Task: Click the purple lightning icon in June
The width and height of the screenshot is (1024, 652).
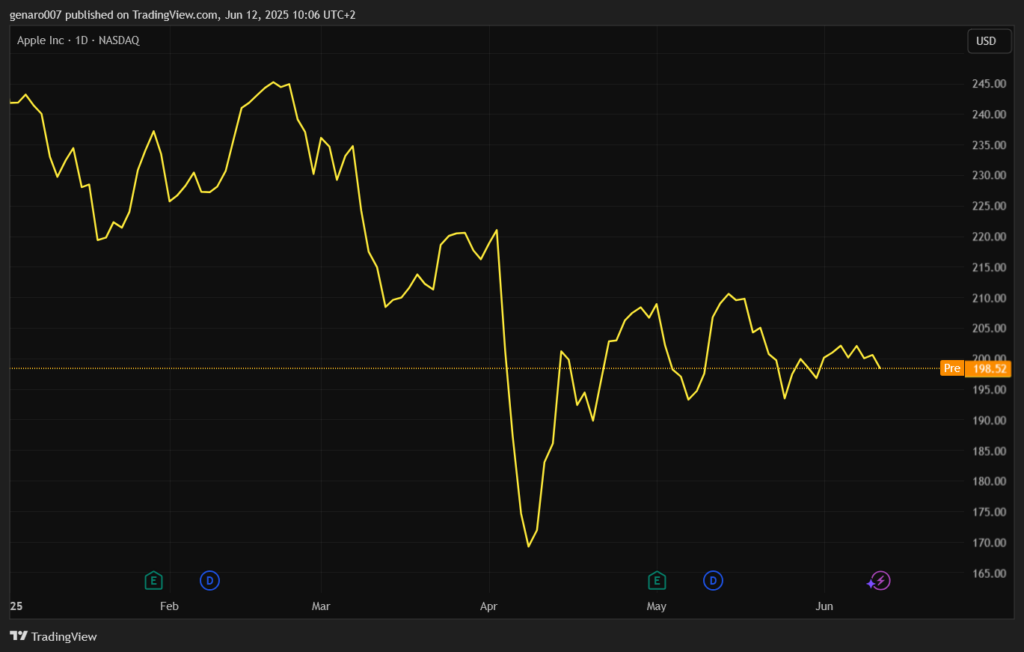Action: click(879, 581)
